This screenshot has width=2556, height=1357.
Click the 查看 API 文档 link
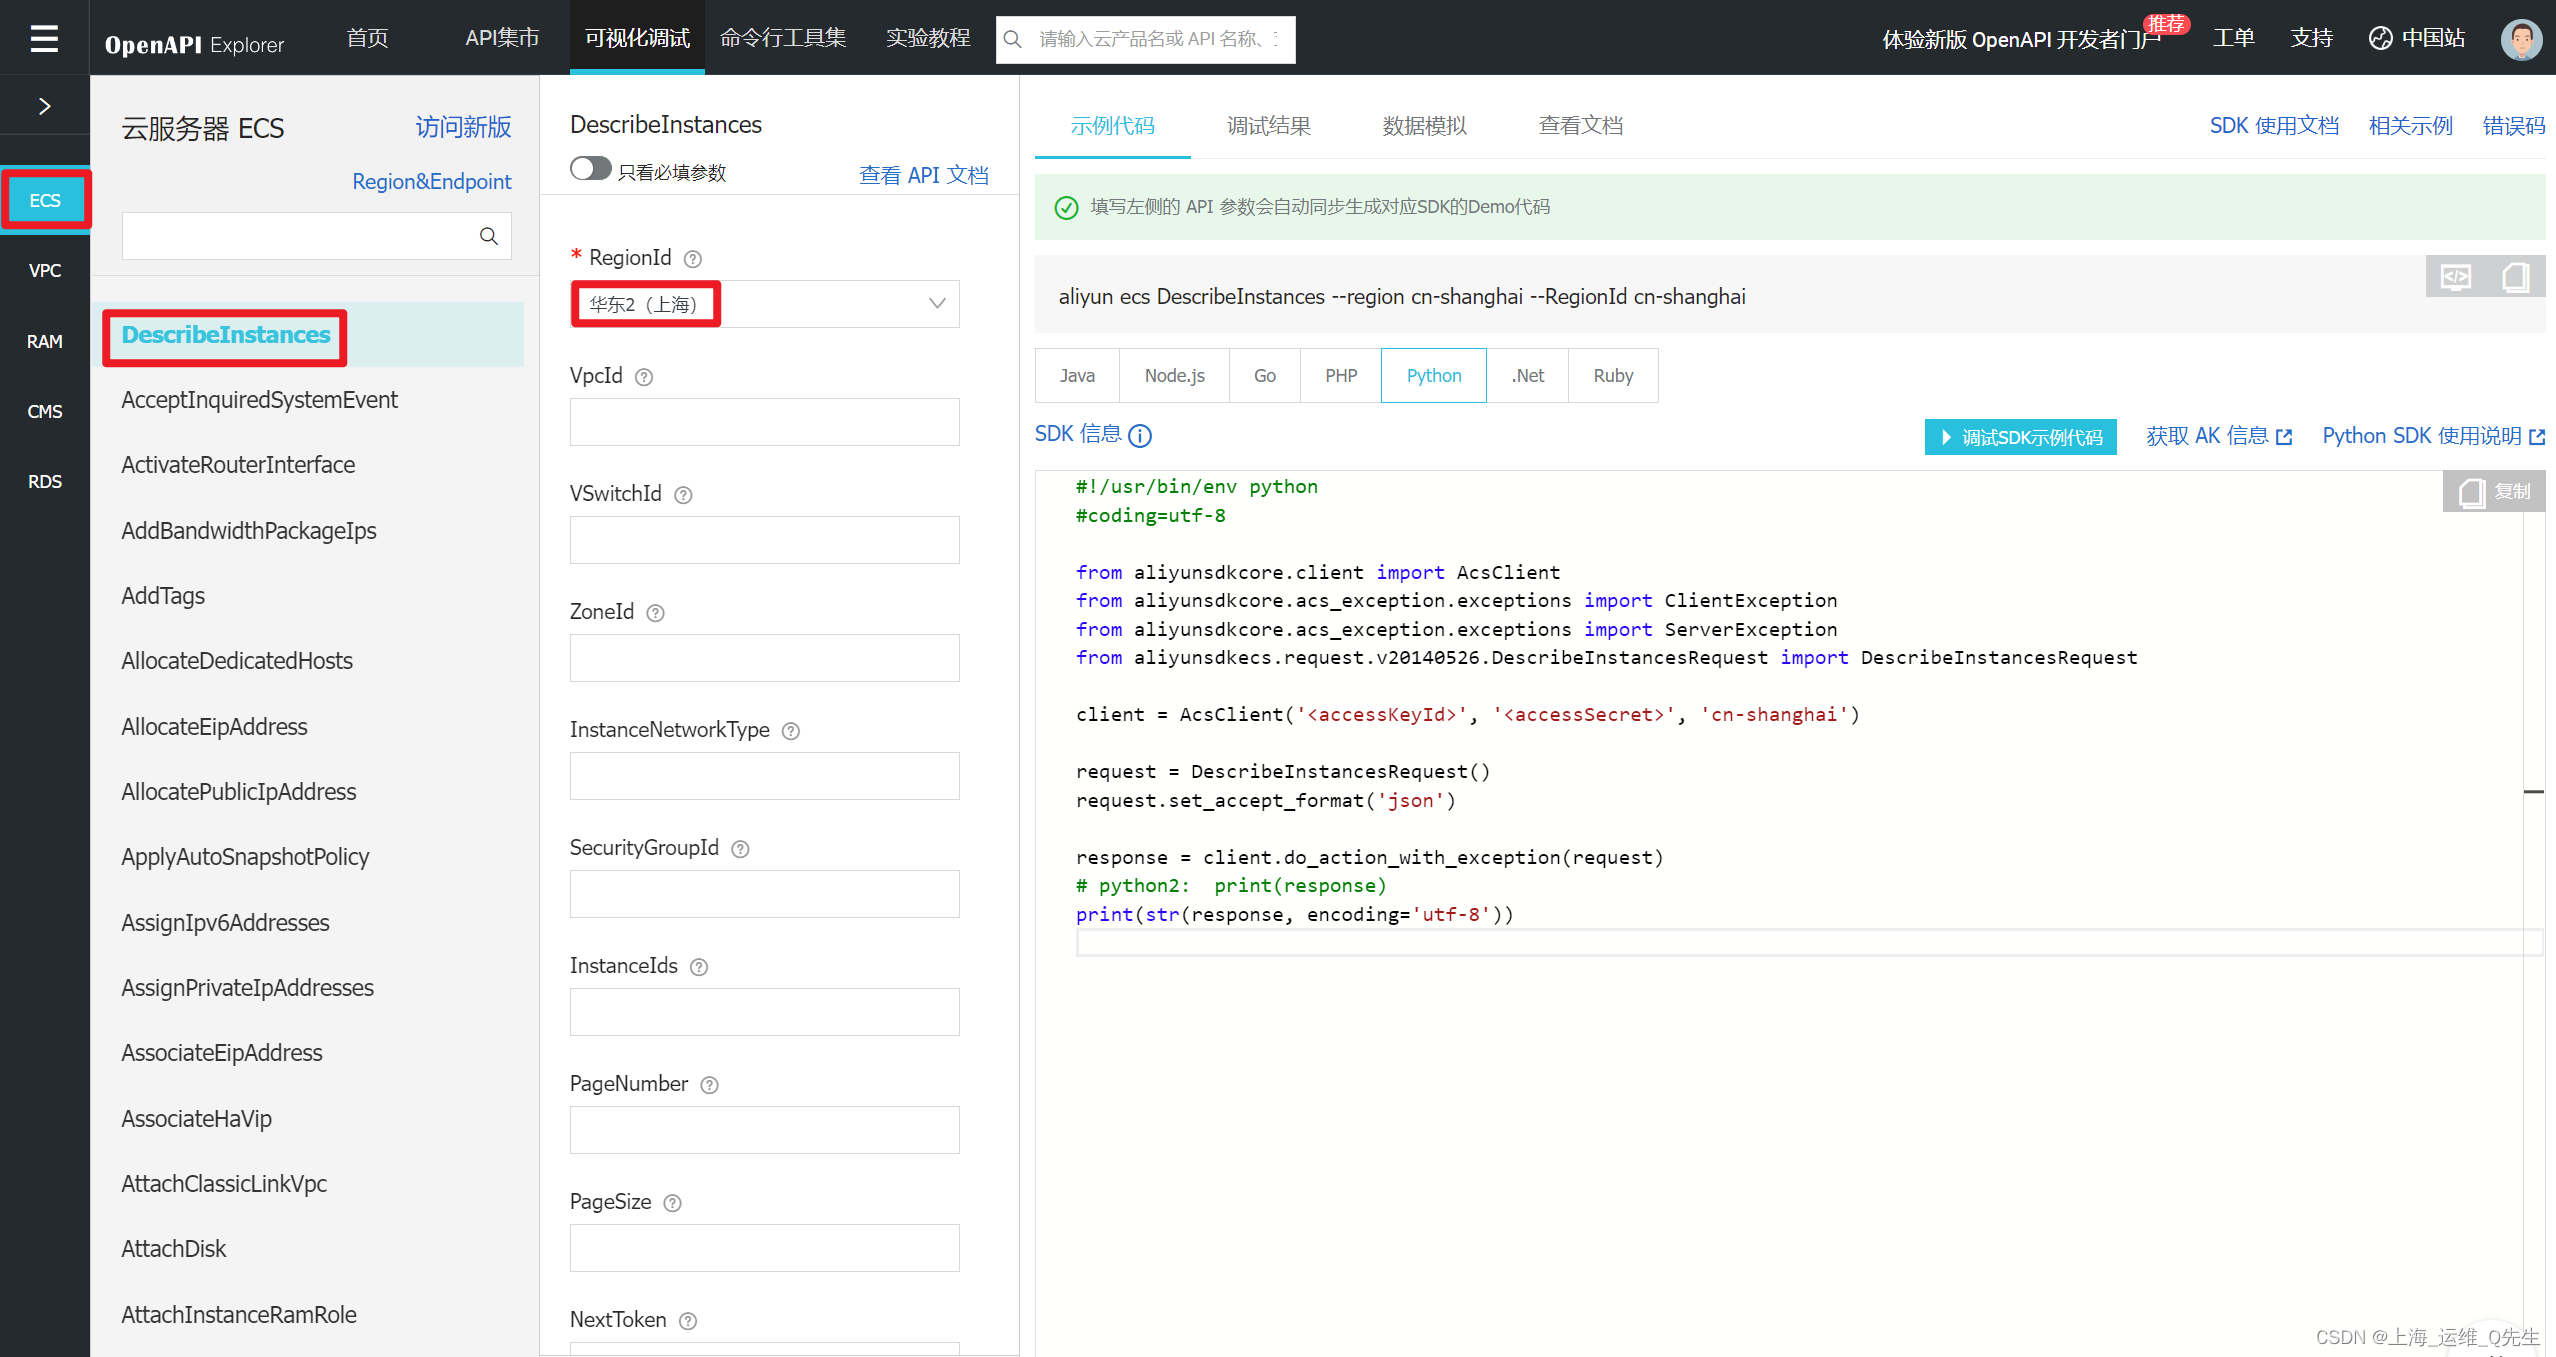(923, 175)
